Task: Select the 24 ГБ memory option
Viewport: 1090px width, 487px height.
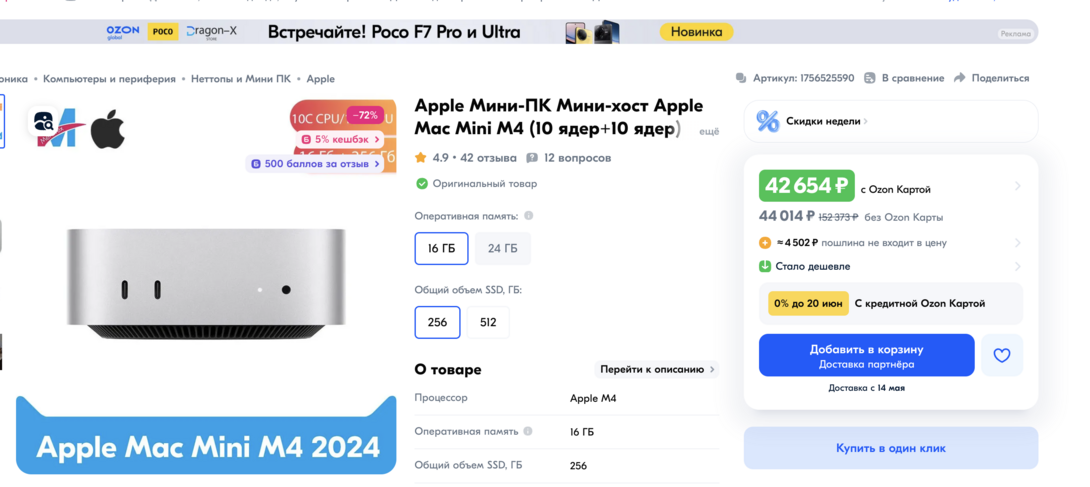Action: point(503,249)
